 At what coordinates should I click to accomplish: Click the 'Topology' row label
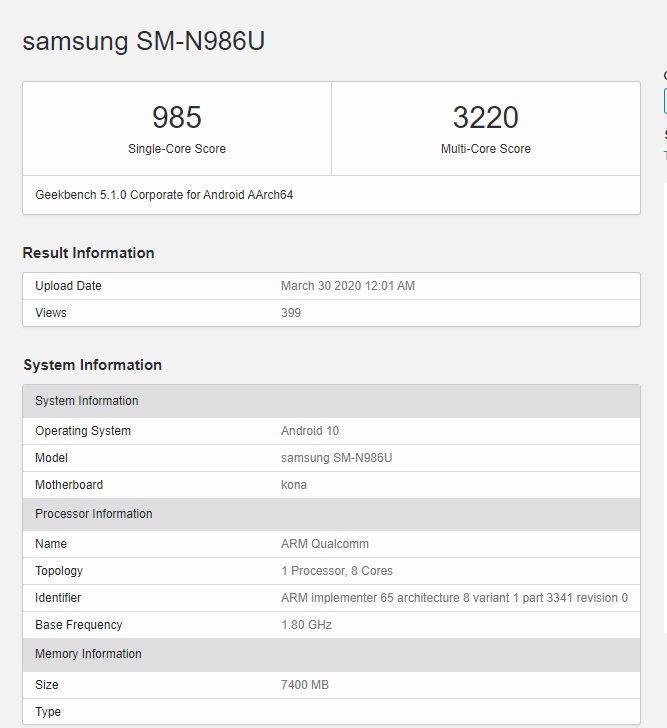pos(58,571)
